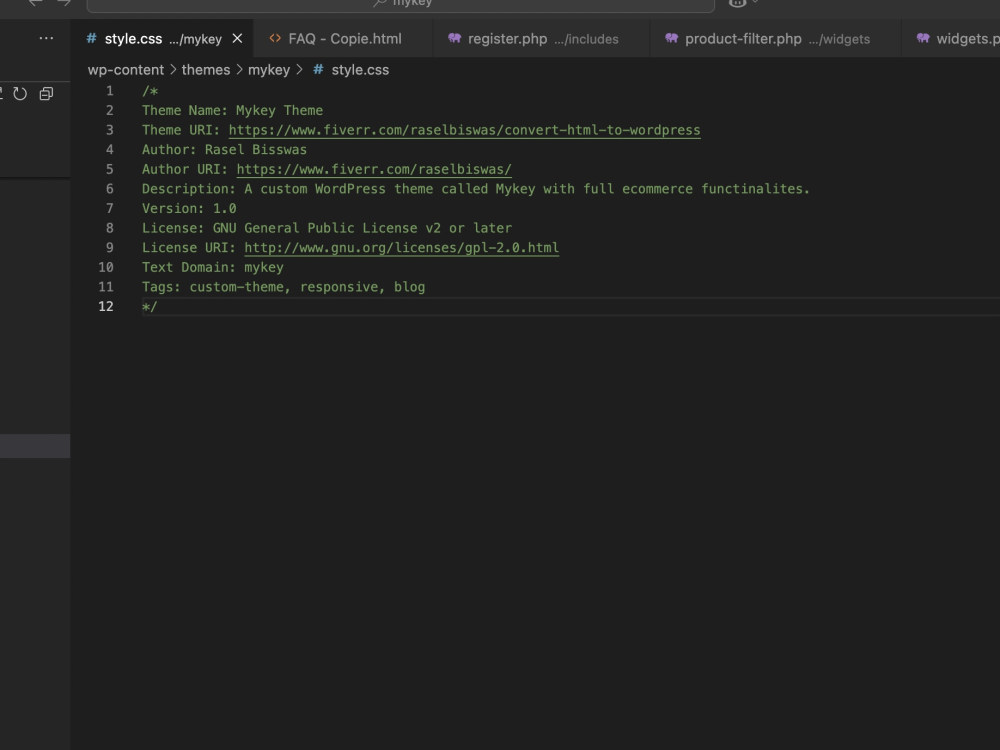Click the breadcrumb hash file icon

pyautogui.click(x=318, y=70)
